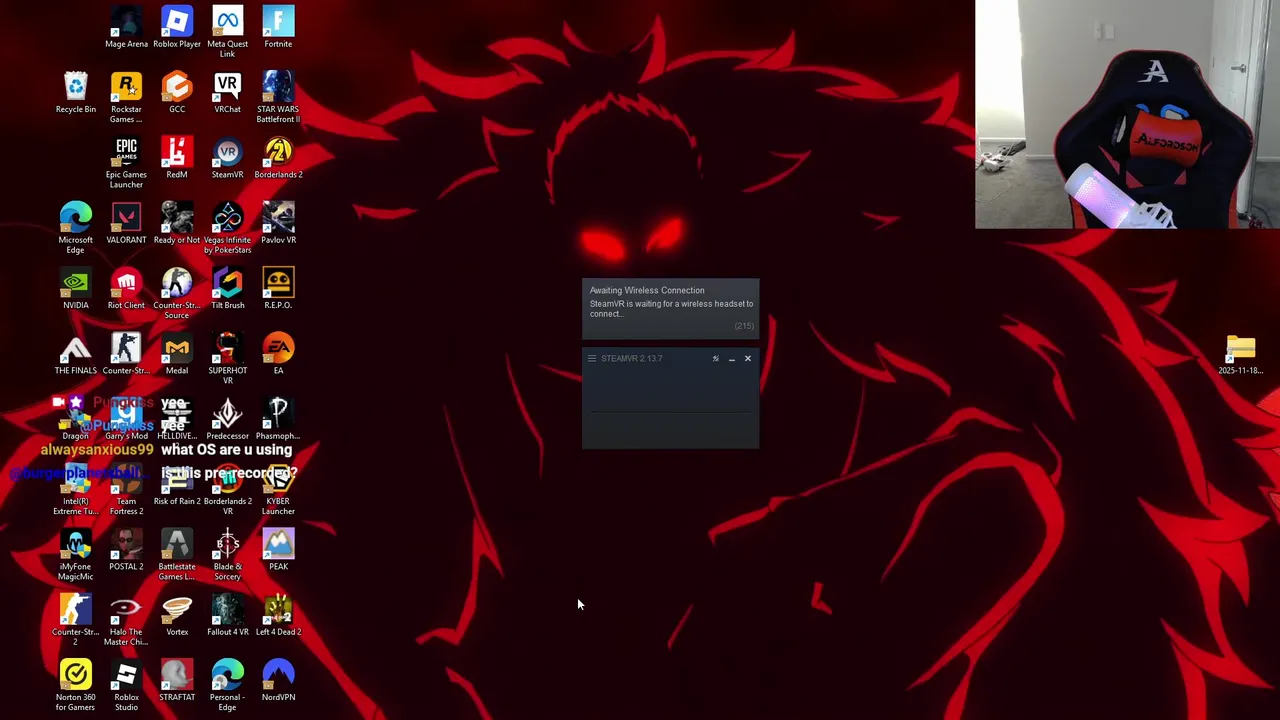Launch Roblox Player from the desktop
The image size is (1280, 720).
coord(177,28)
